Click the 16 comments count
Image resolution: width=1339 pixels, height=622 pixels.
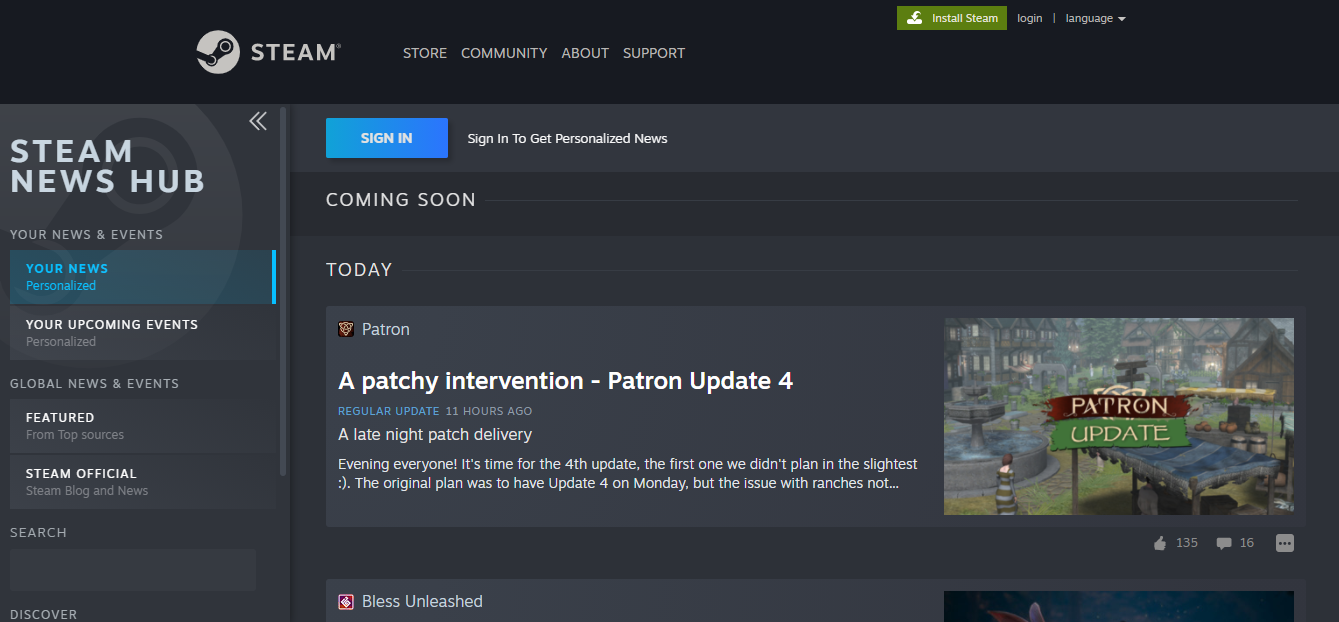click(1246, 543)
